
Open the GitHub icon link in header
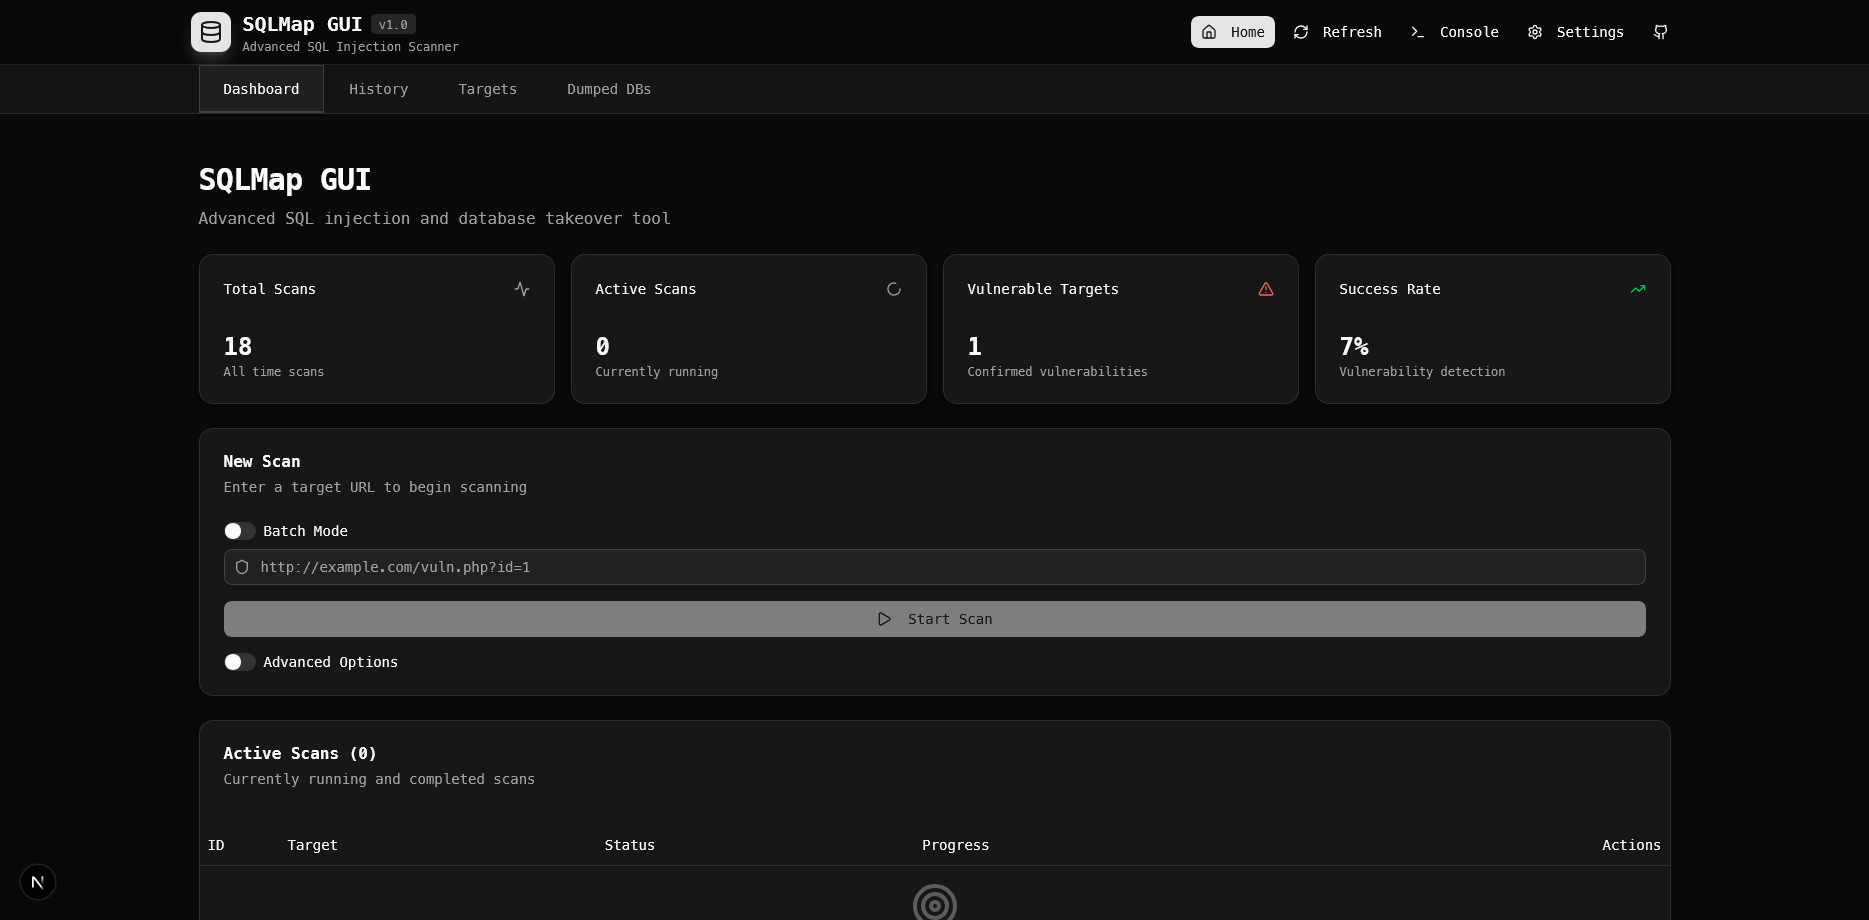1660,32
